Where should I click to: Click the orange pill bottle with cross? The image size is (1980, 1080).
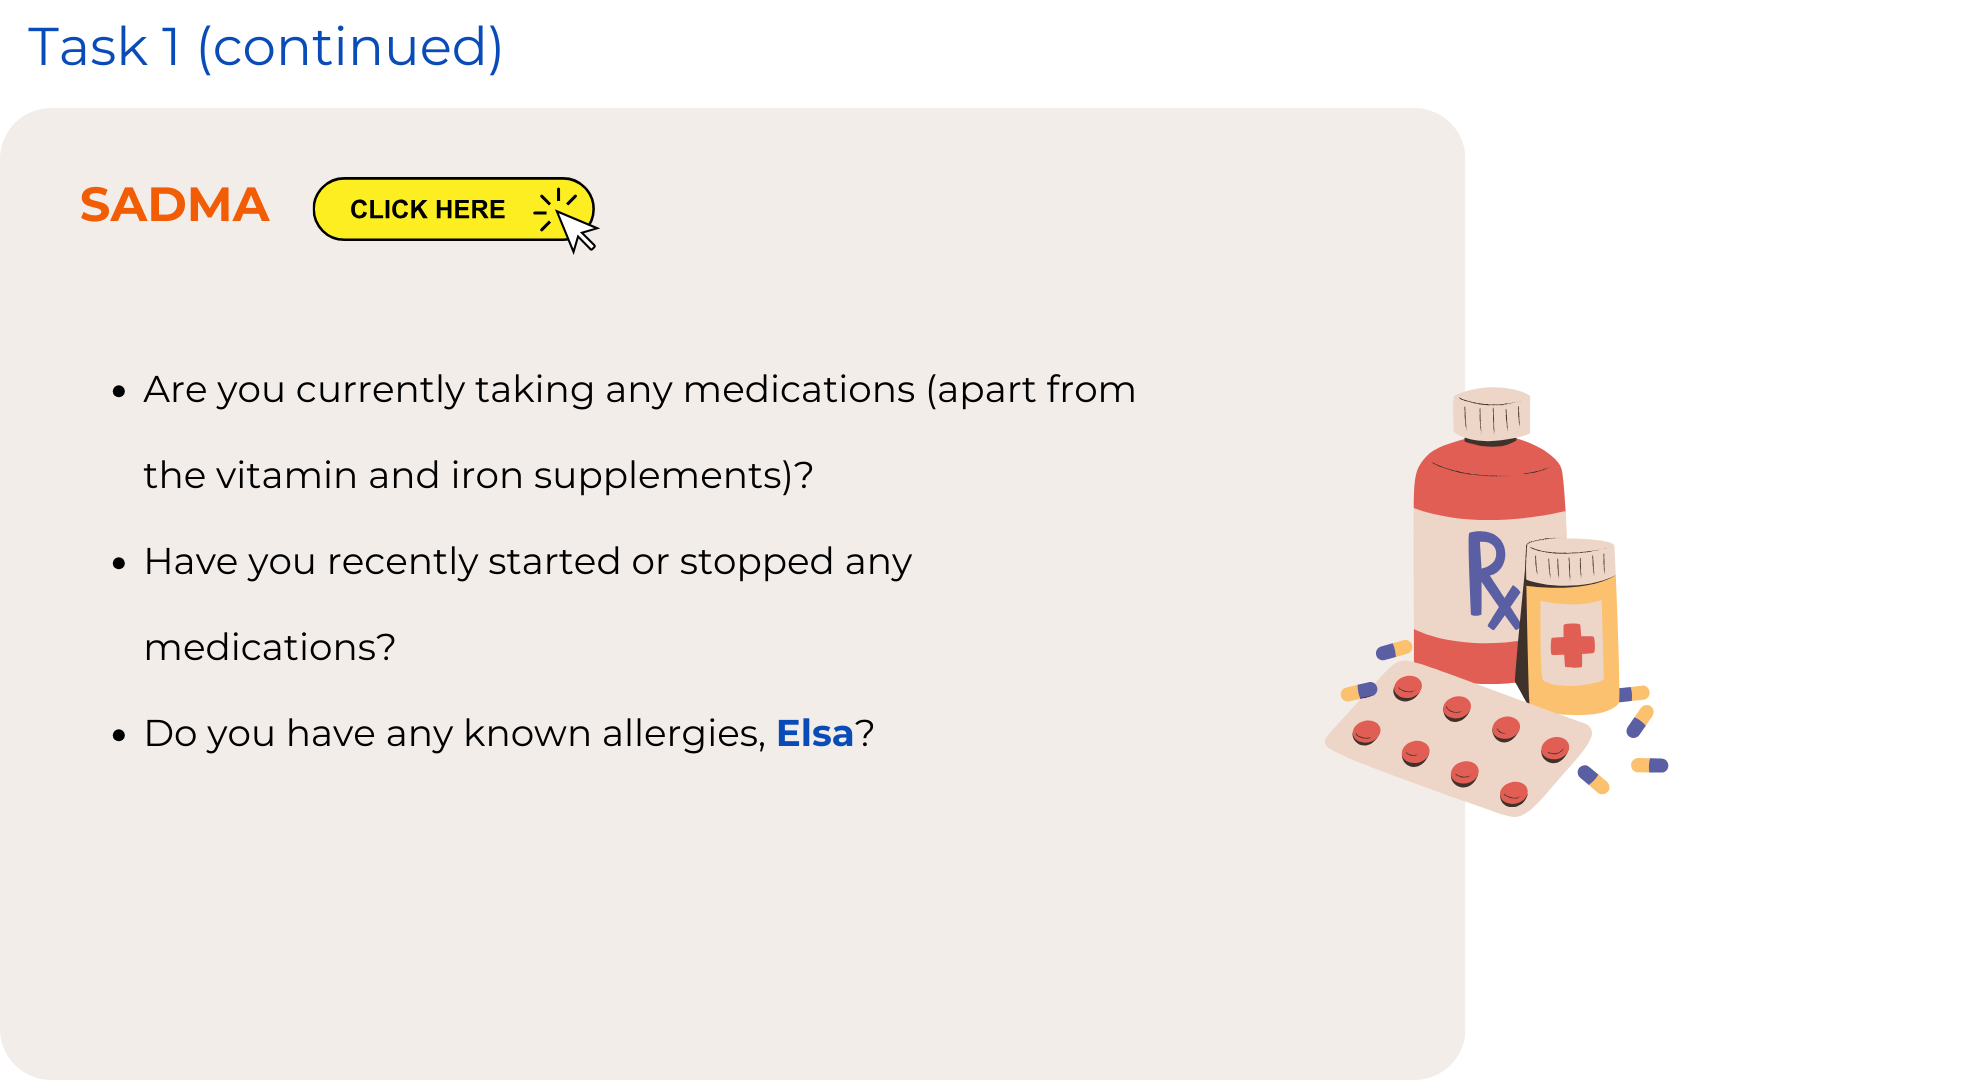coord(1570,626)
